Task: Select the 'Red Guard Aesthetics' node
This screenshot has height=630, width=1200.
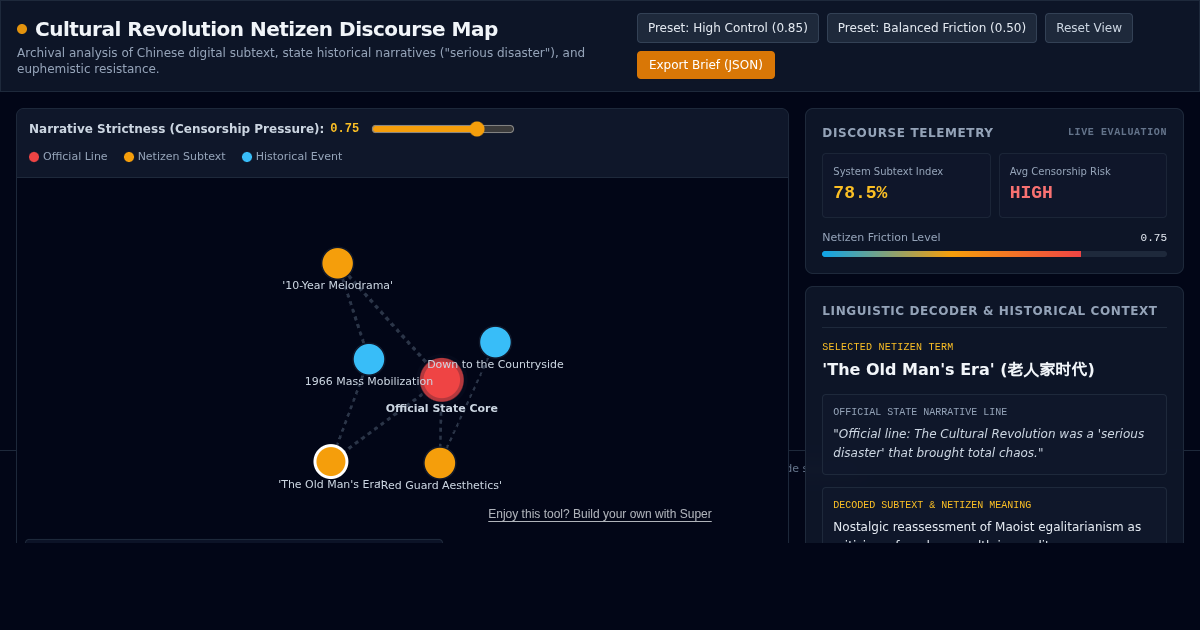Action: click(440, 463)
